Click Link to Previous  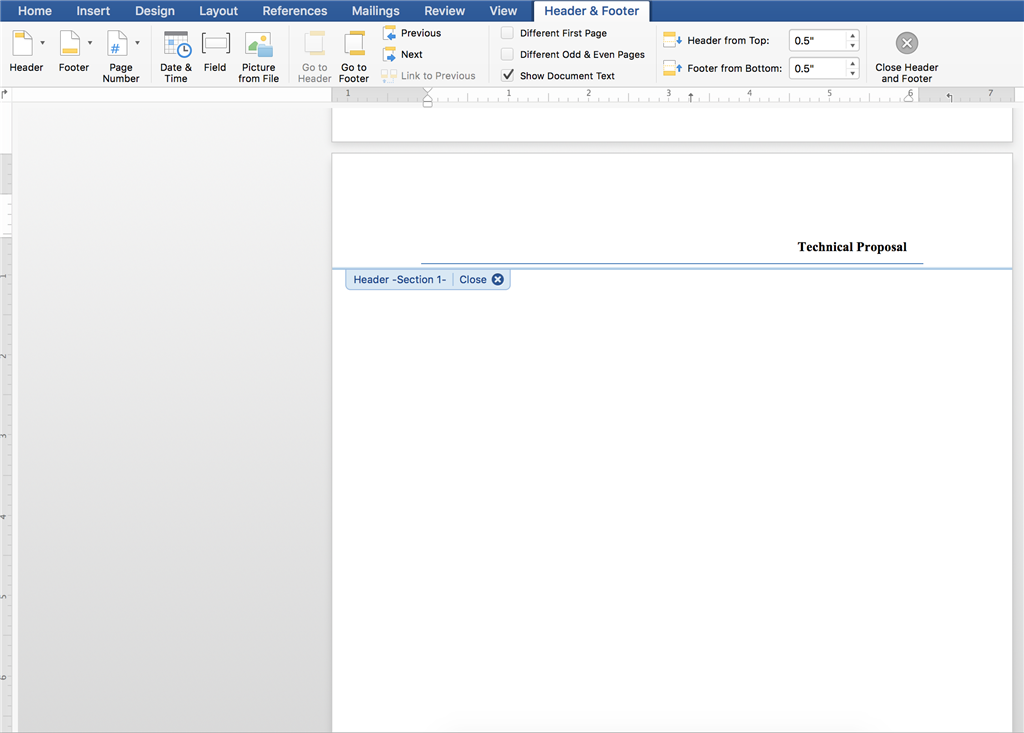point(428,76)
